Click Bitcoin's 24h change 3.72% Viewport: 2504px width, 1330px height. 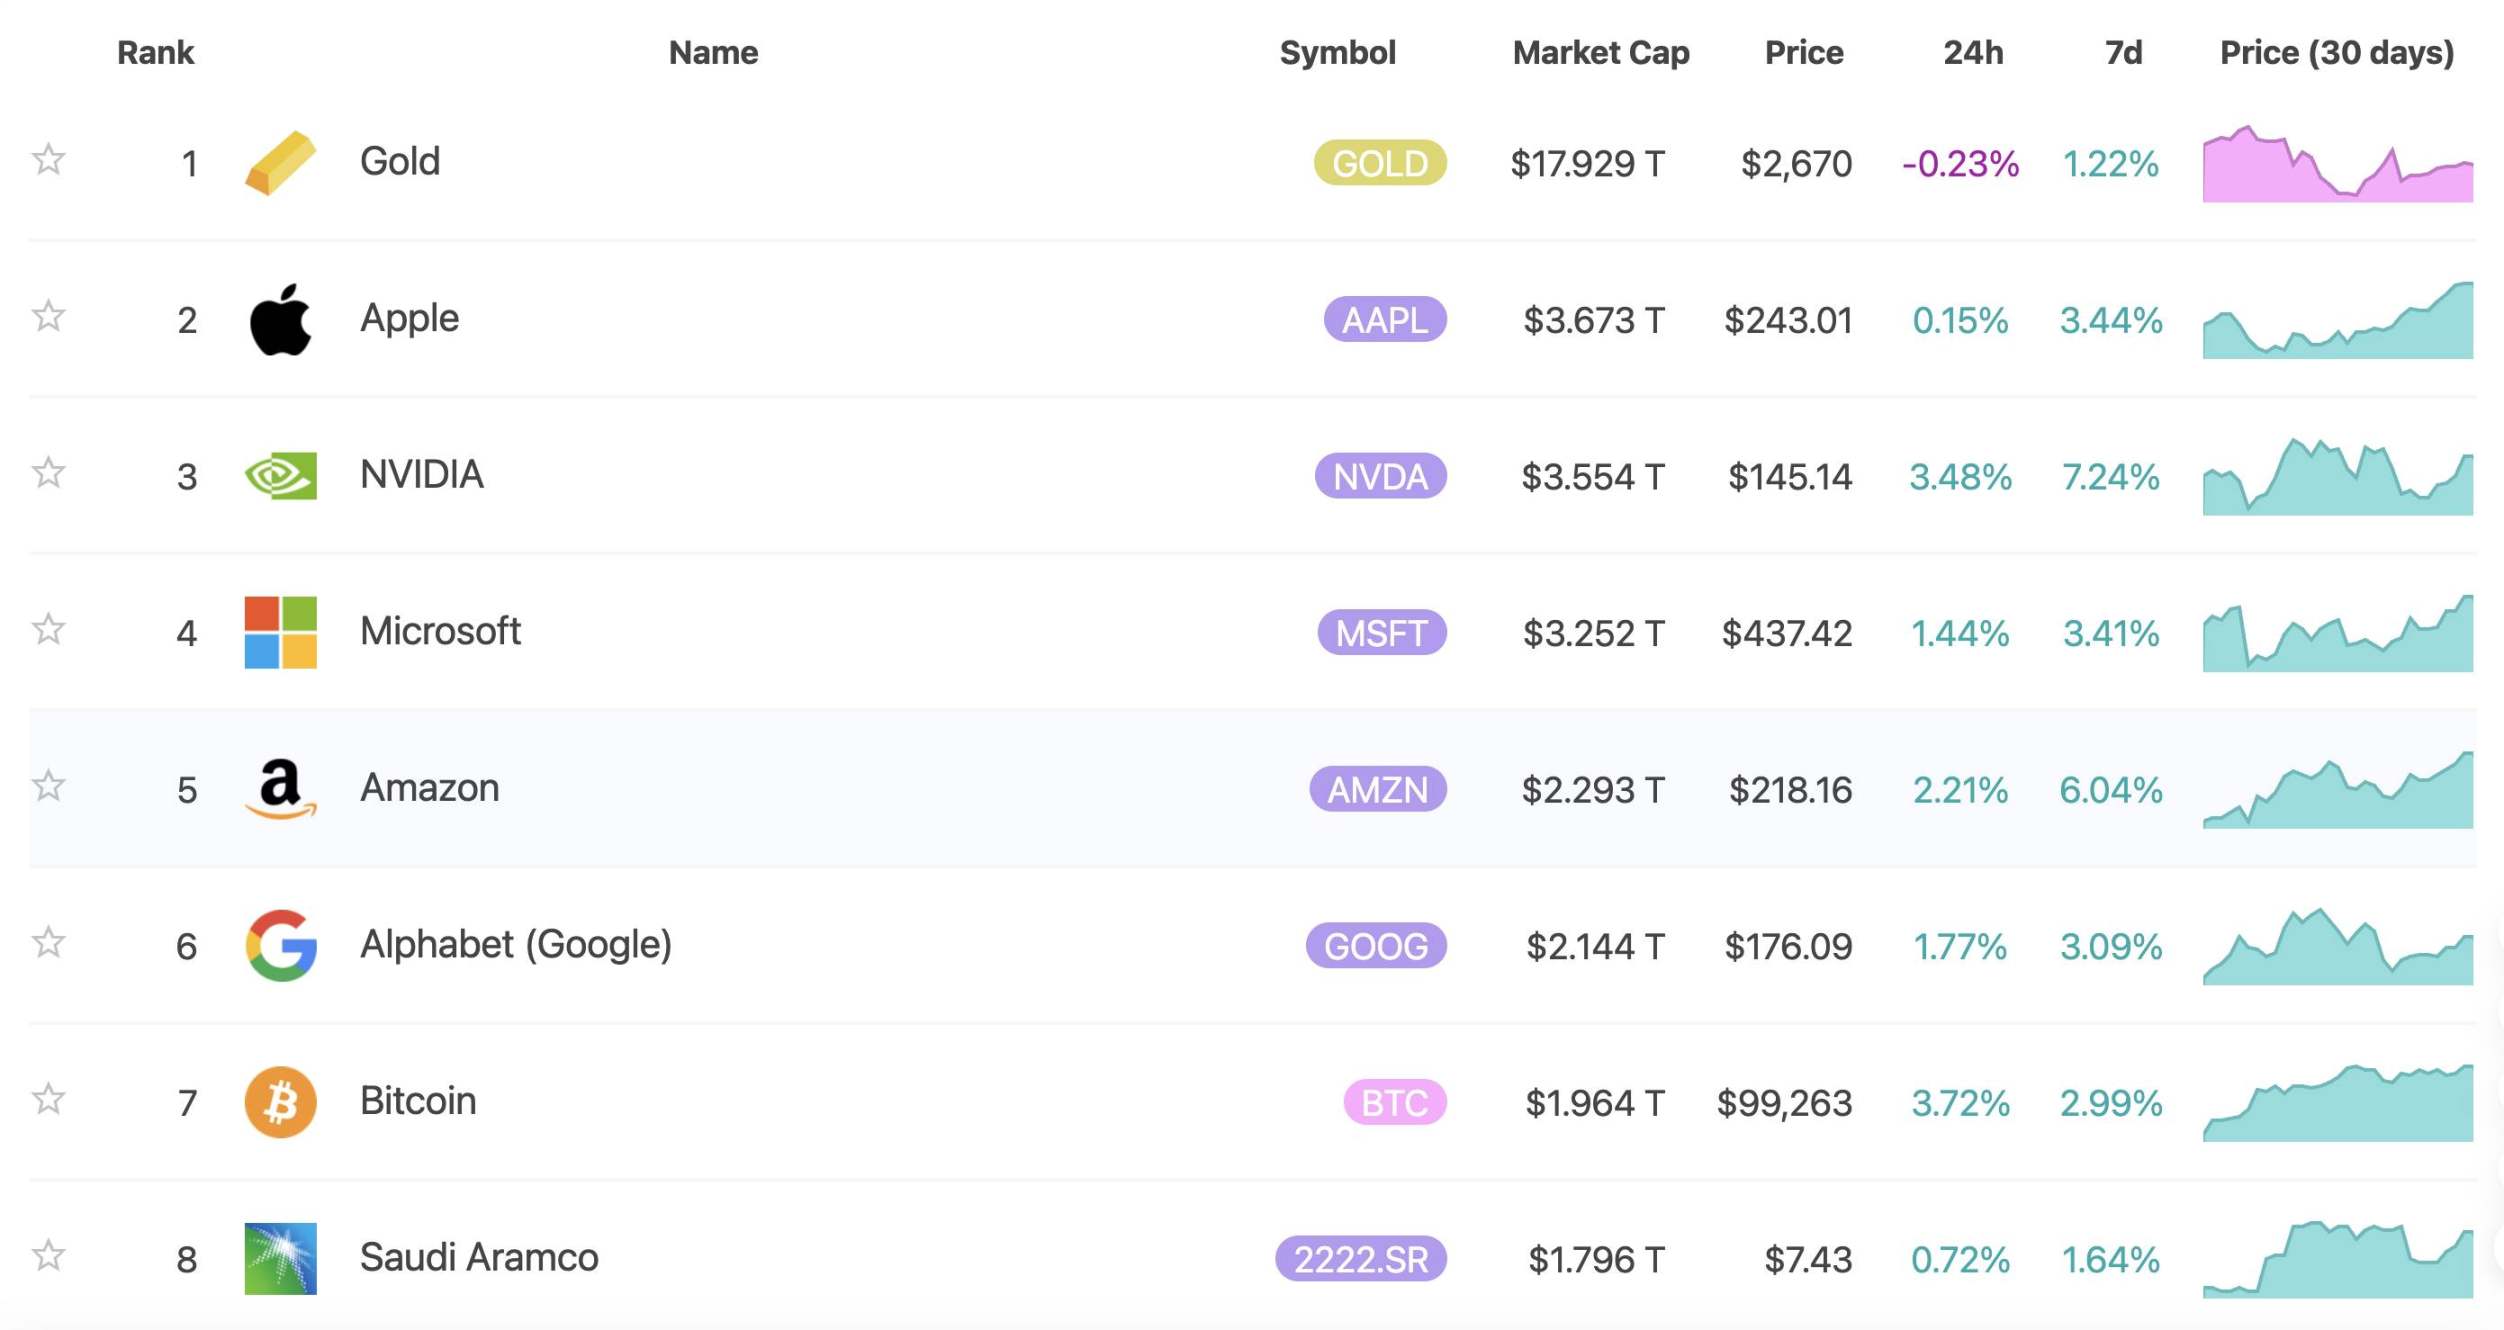(x=1960, y=1103)
